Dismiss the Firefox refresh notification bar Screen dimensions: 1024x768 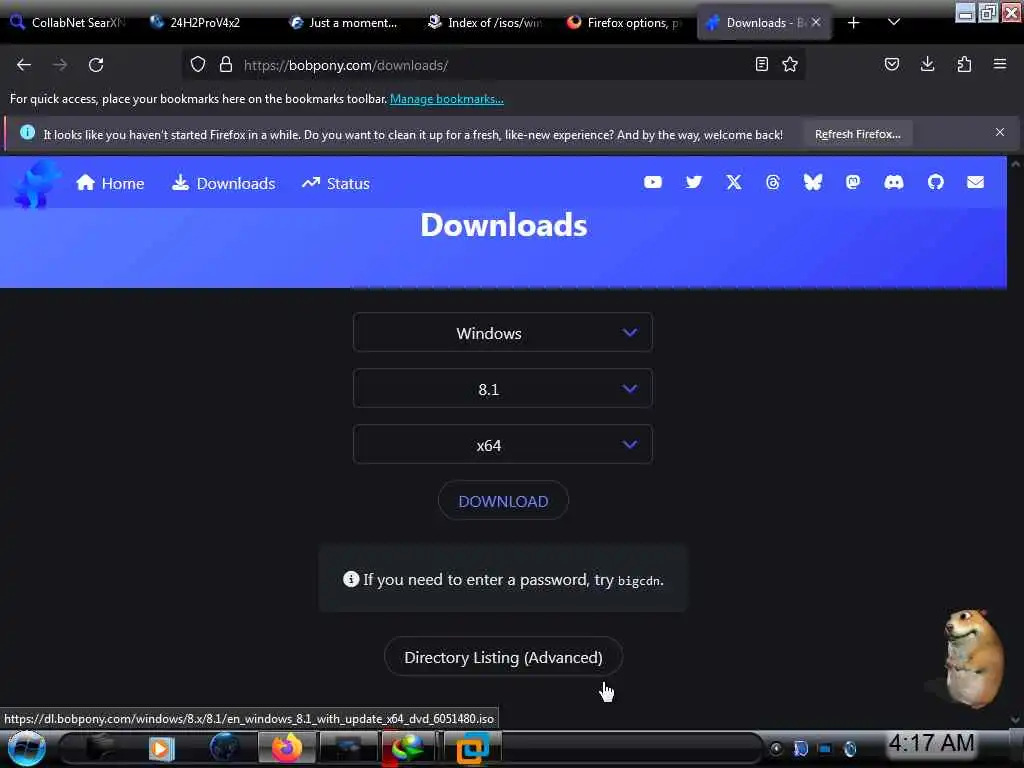coord(1000,132)
